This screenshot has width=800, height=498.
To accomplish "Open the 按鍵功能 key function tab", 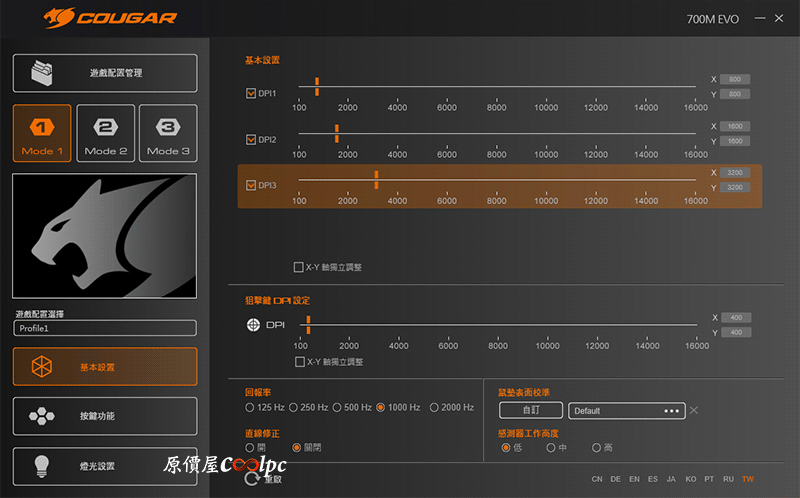I will click(105, 416).
